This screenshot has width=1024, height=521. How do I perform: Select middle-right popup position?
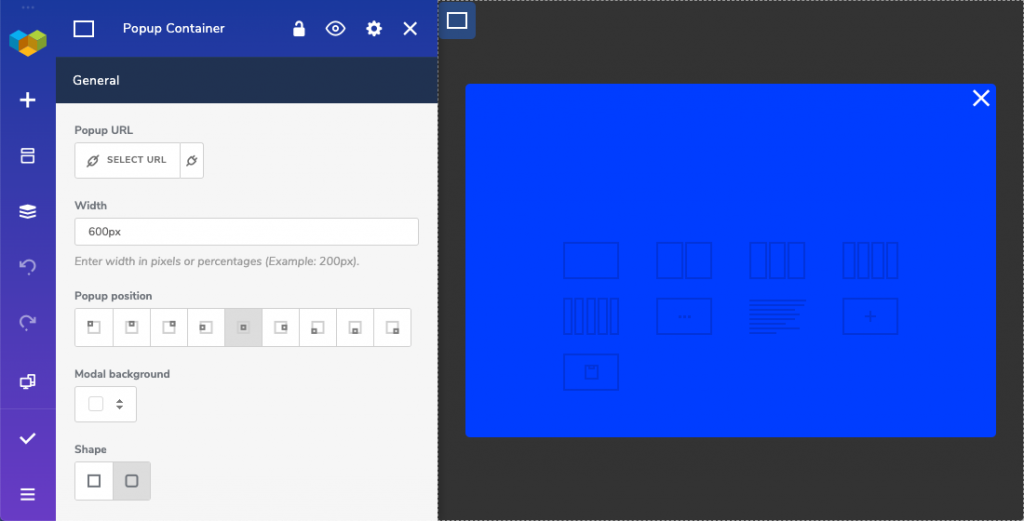click(281, 328)
